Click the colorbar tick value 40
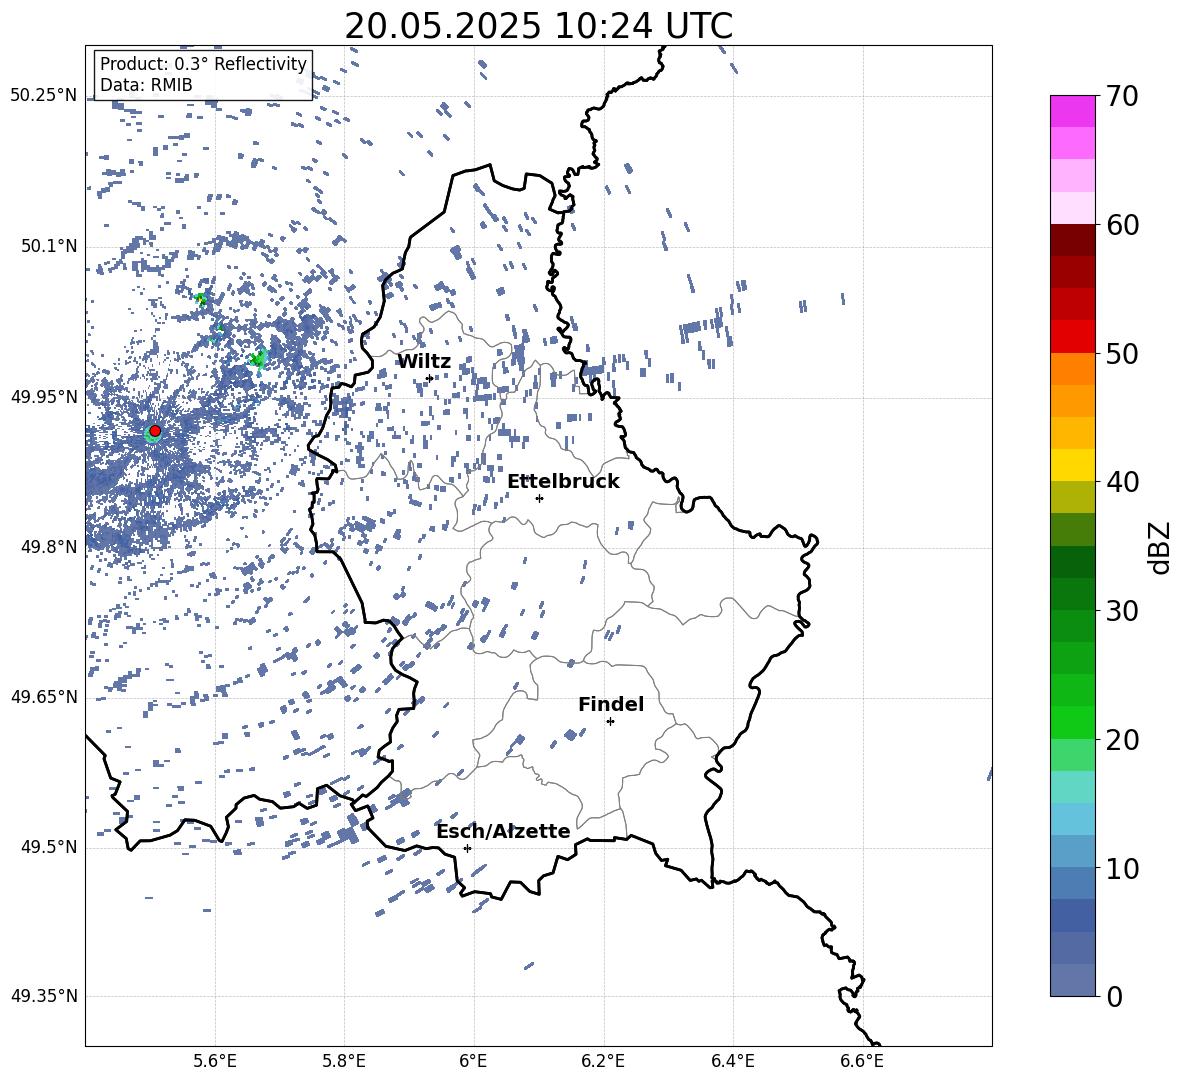 coord(1122,482)
